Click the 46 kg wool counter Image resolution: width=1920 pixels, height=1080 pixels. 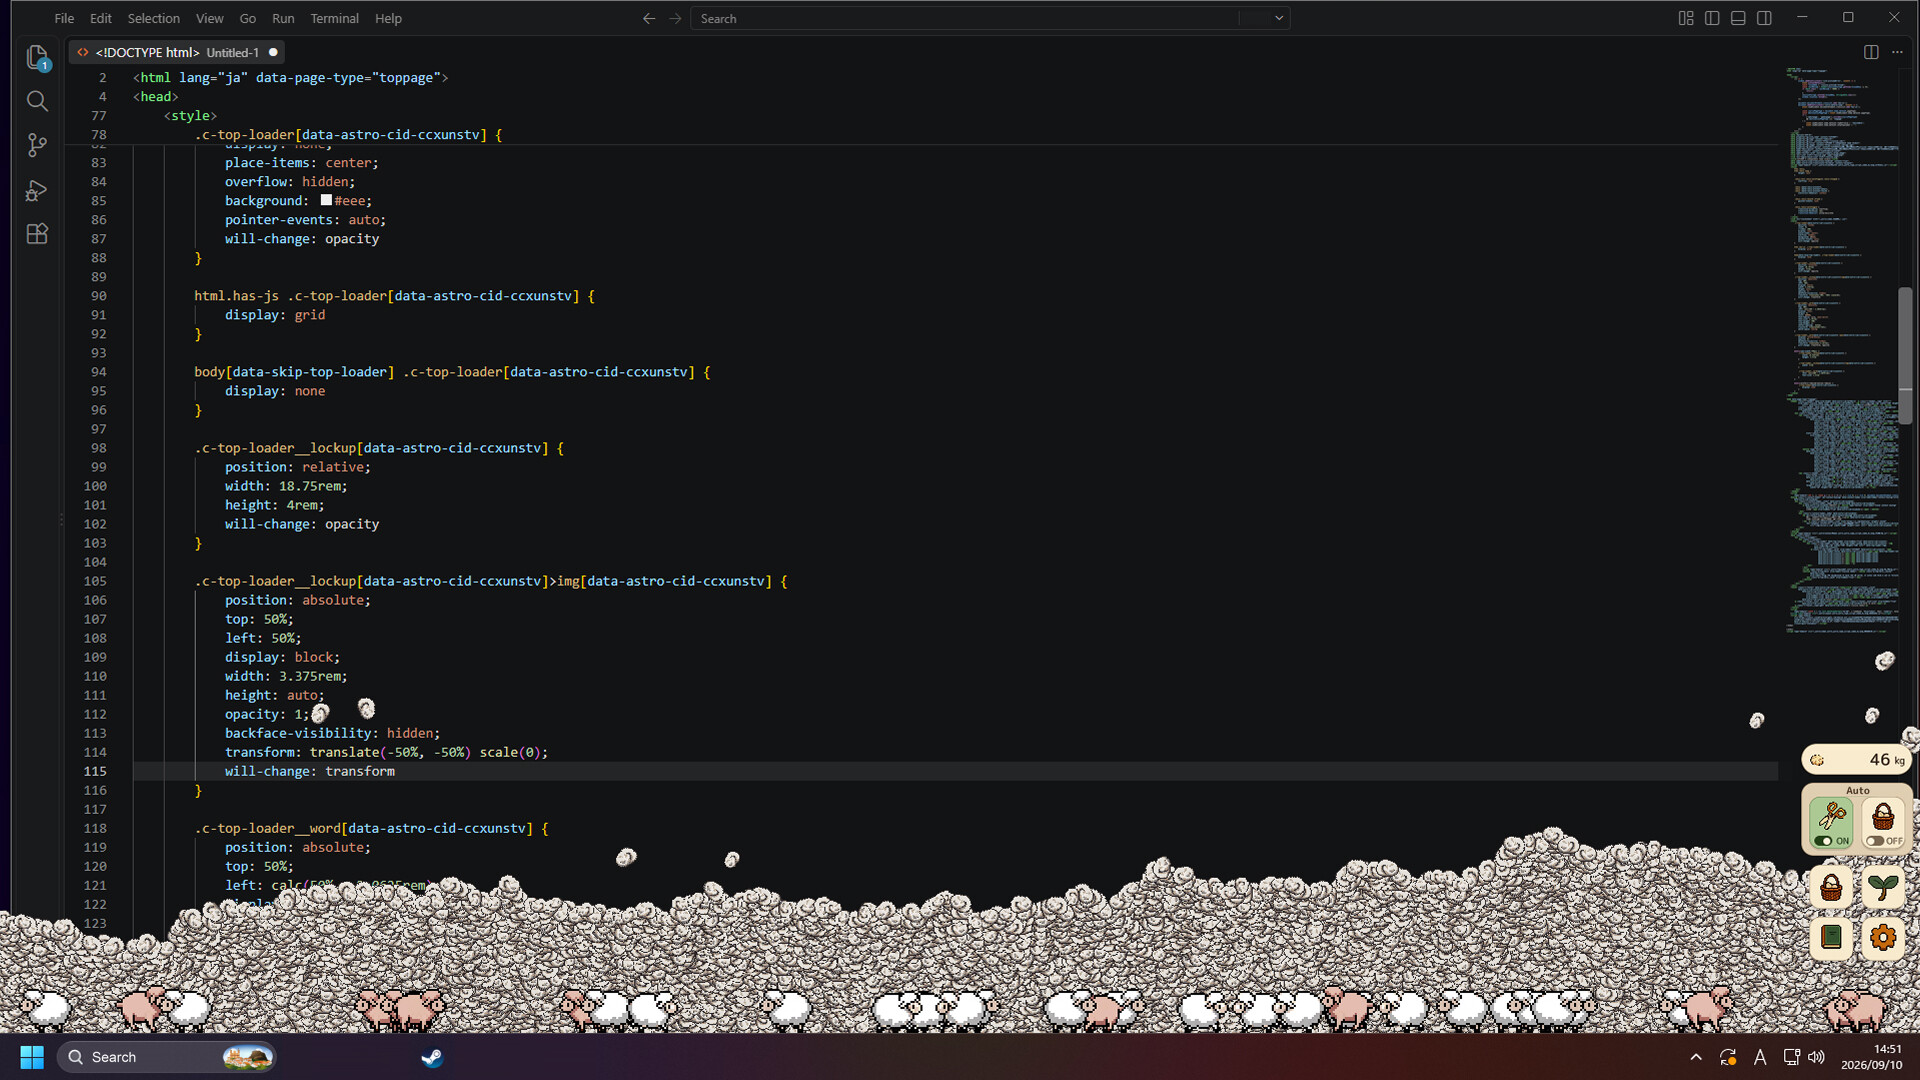(x=1857, y=760)
